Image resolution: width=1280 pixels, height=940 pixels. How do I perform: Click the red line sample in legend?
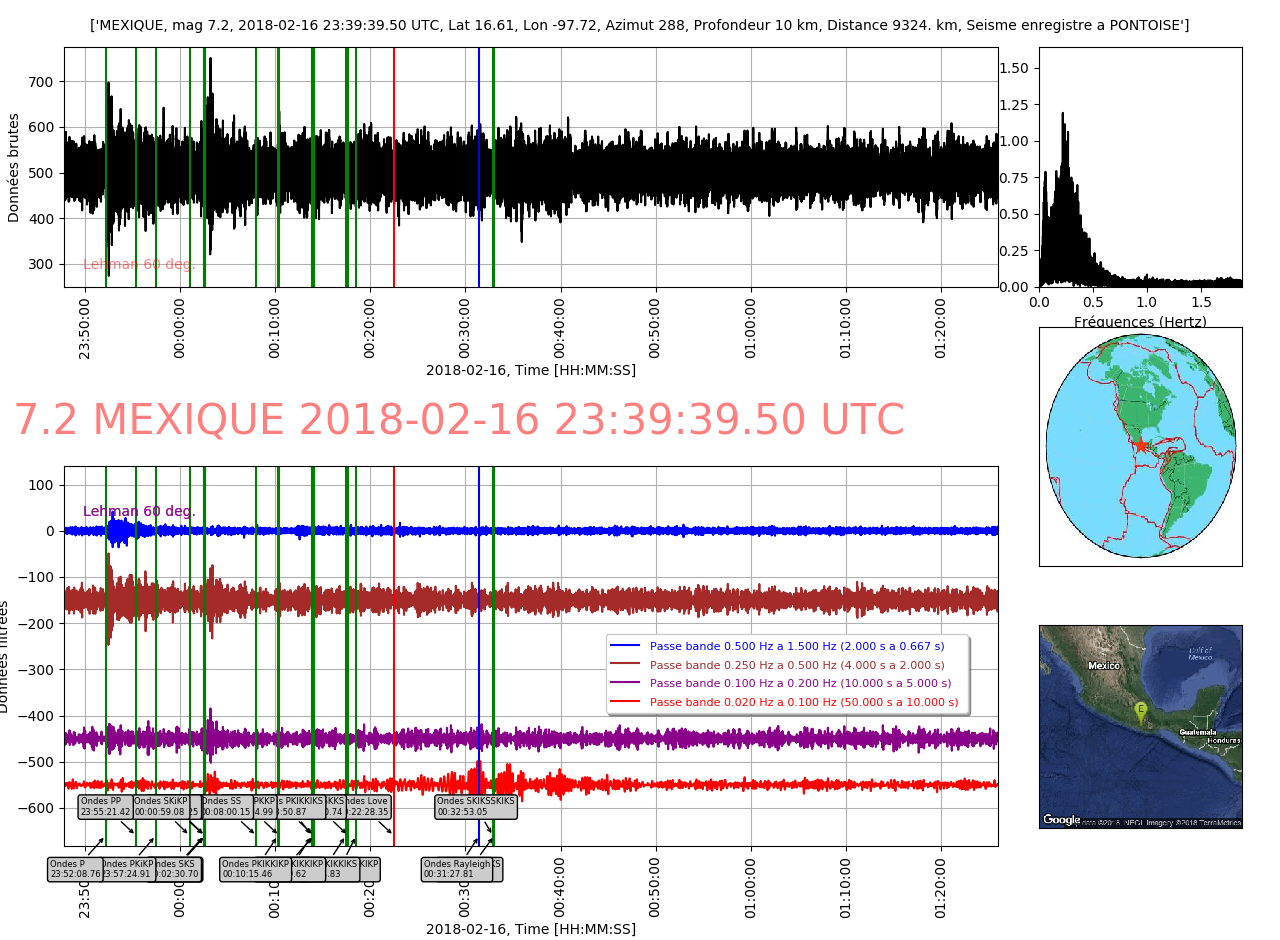pyautogui.click(x=624, y=702)
